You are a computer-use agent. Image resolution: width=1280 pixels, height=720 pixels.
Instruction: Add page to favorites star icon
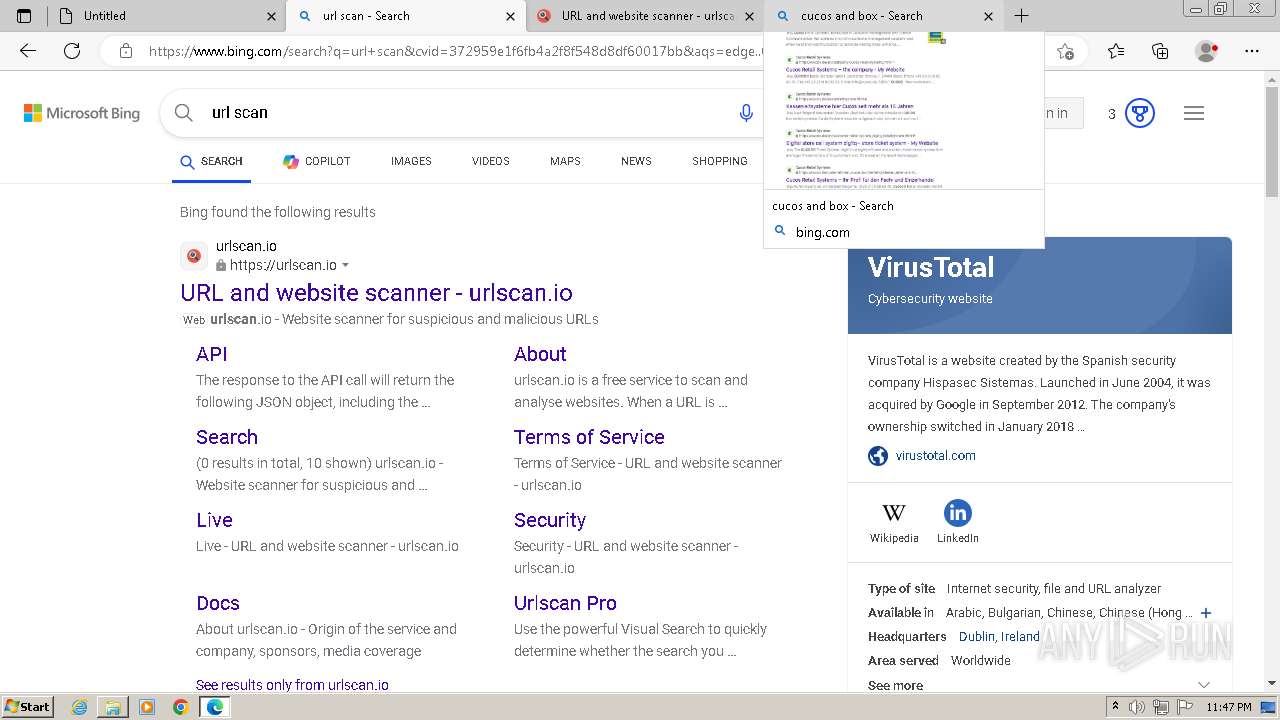(x=1065, y=51)
